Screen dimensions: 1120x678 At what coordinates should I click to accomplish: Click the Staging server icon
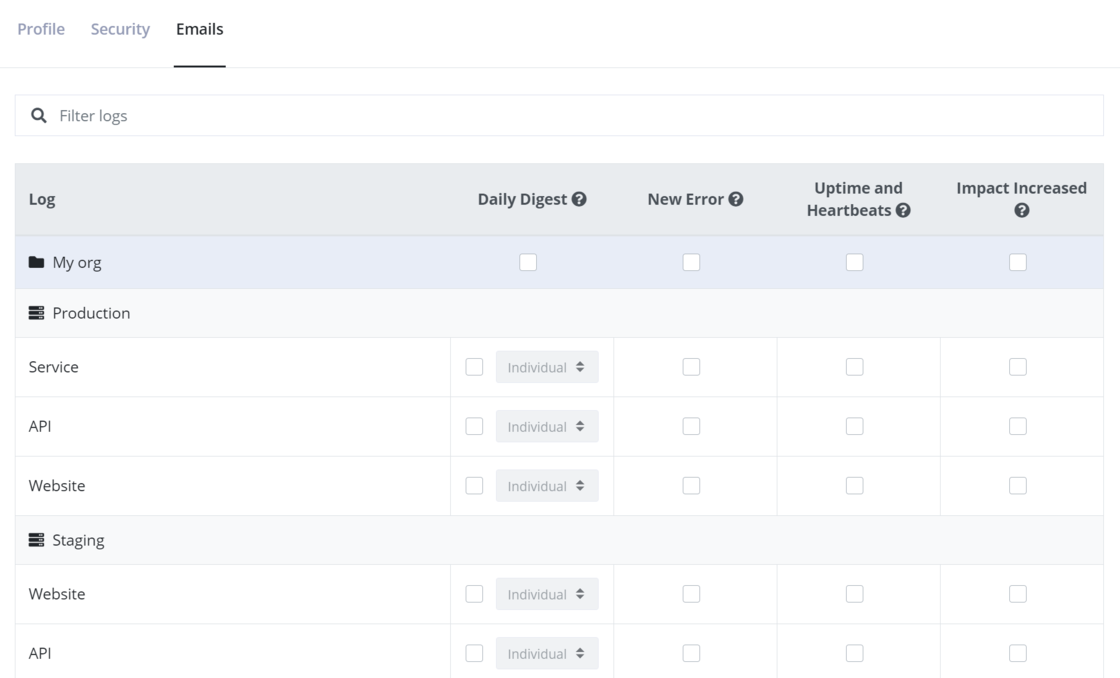pyautogui.click(x=36, y=540)
